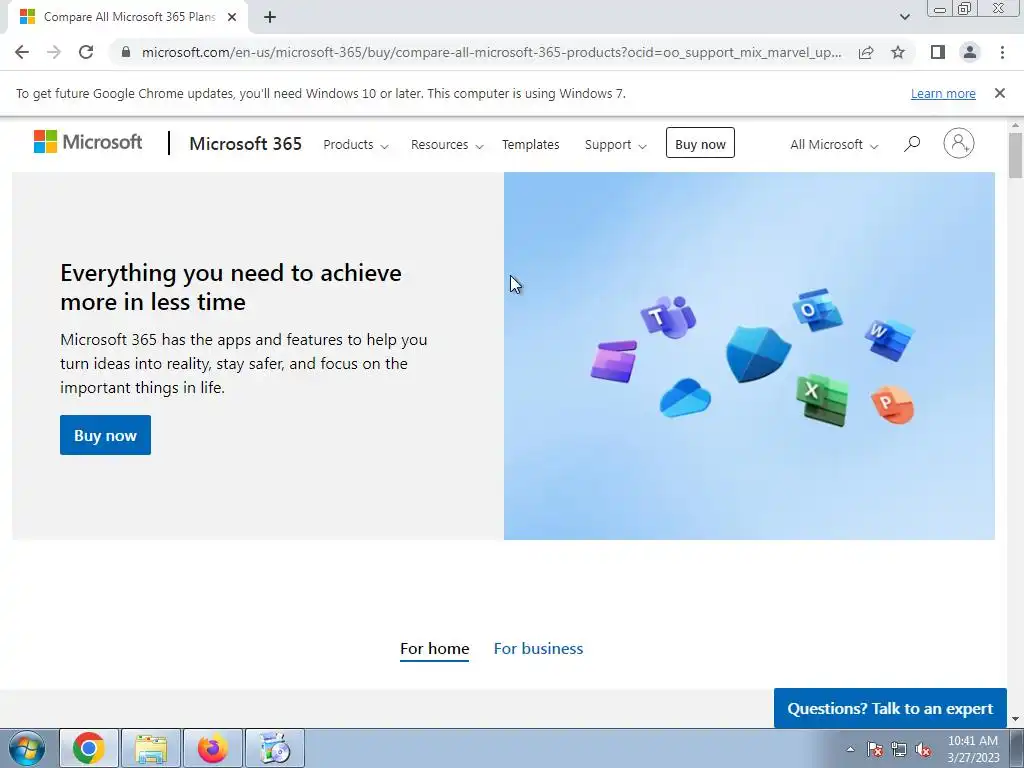Open the Chrome profile icon

970,52
